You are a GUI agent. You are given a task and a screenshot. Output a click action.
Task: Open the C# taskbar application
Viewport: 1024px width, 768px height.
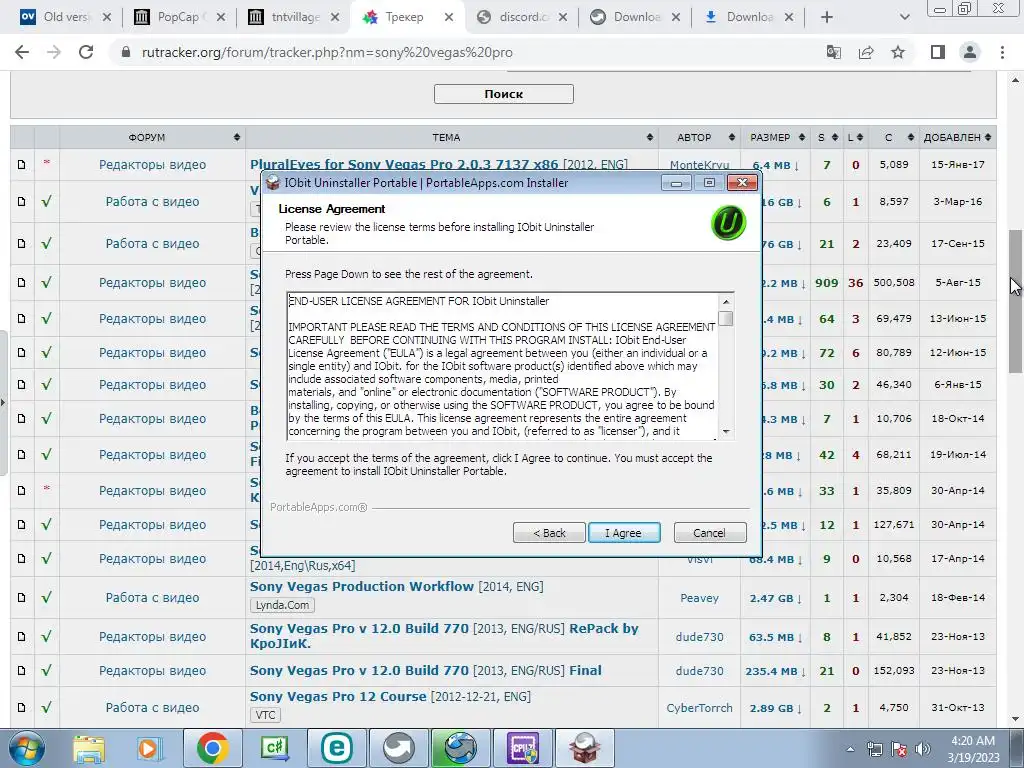(x=274, y=748)
